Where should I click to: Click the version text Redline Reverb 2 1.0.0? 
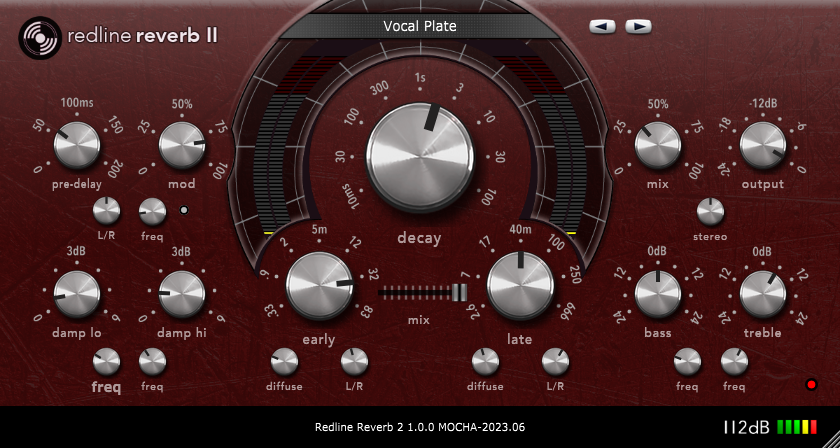click(420, 428)
